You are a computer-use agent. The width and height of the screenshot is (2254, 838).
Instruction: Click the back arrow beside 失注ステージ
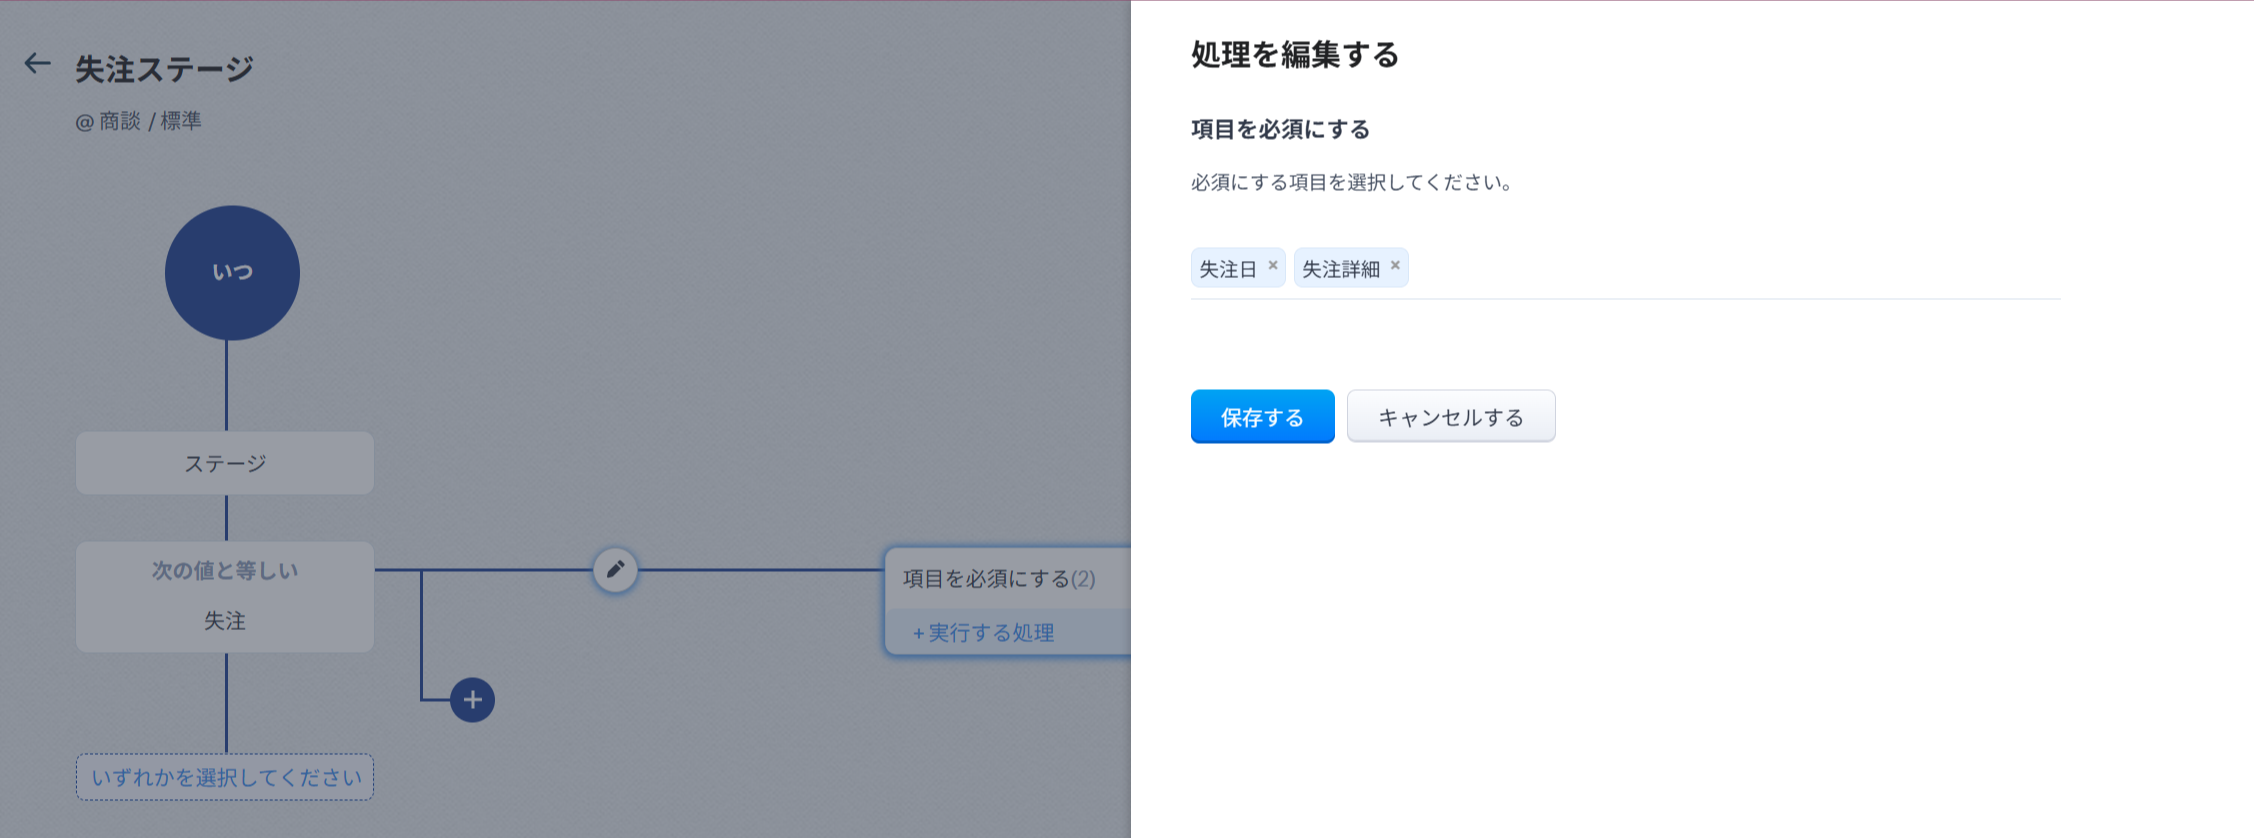pyautogui.click(x=37, y=64)
